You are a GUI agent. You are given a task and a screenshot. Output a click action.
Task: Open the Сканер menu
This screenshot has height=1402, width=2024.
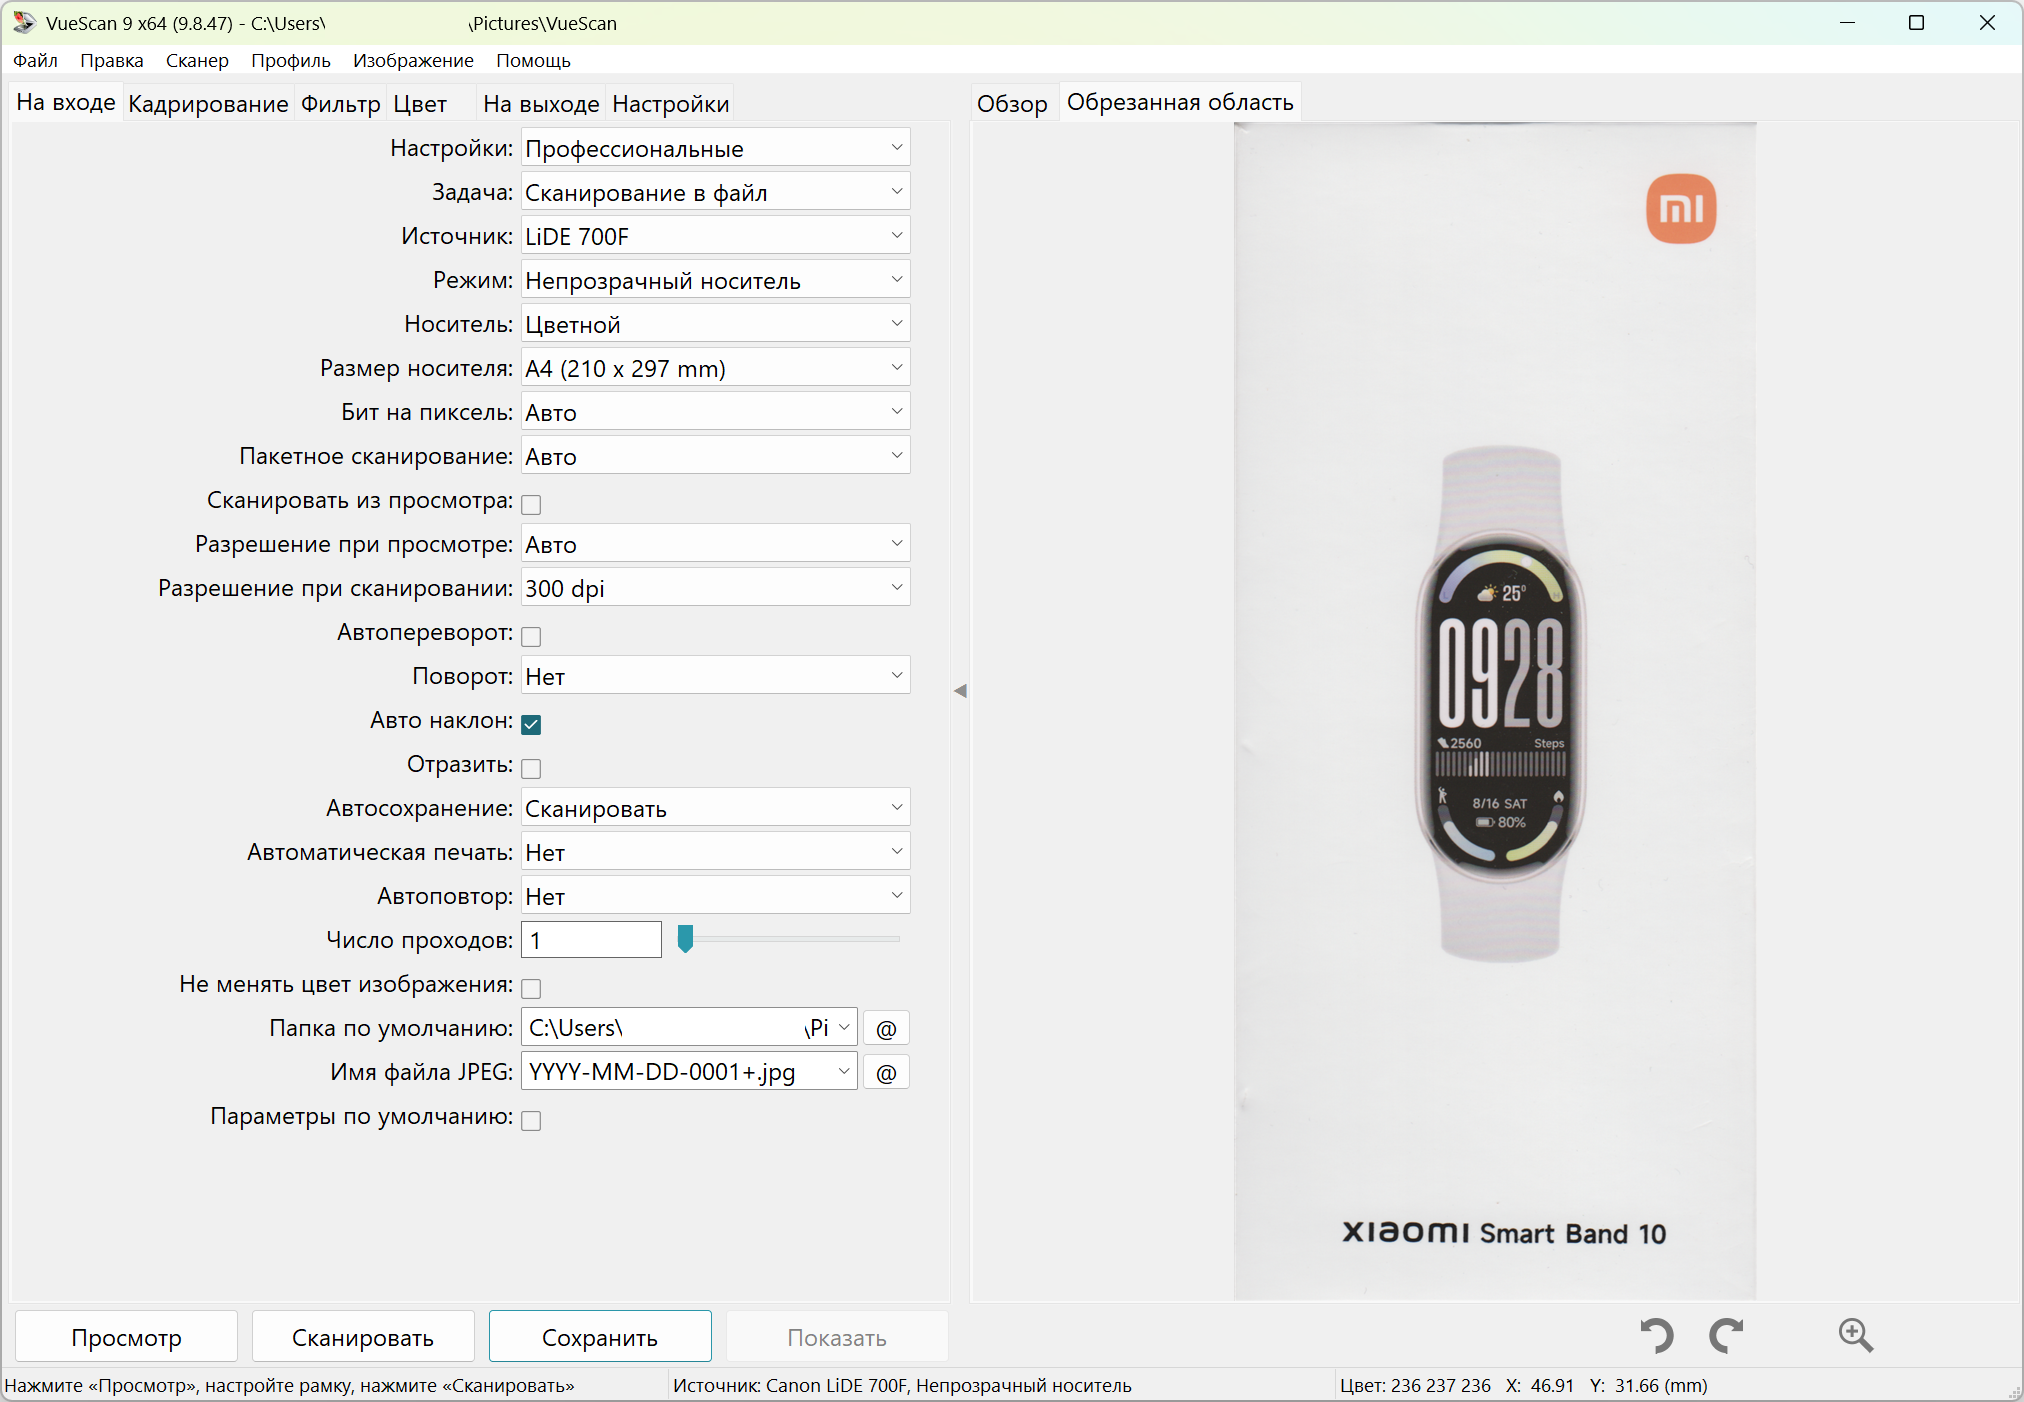pyautogui.click(x=197, y=60)
